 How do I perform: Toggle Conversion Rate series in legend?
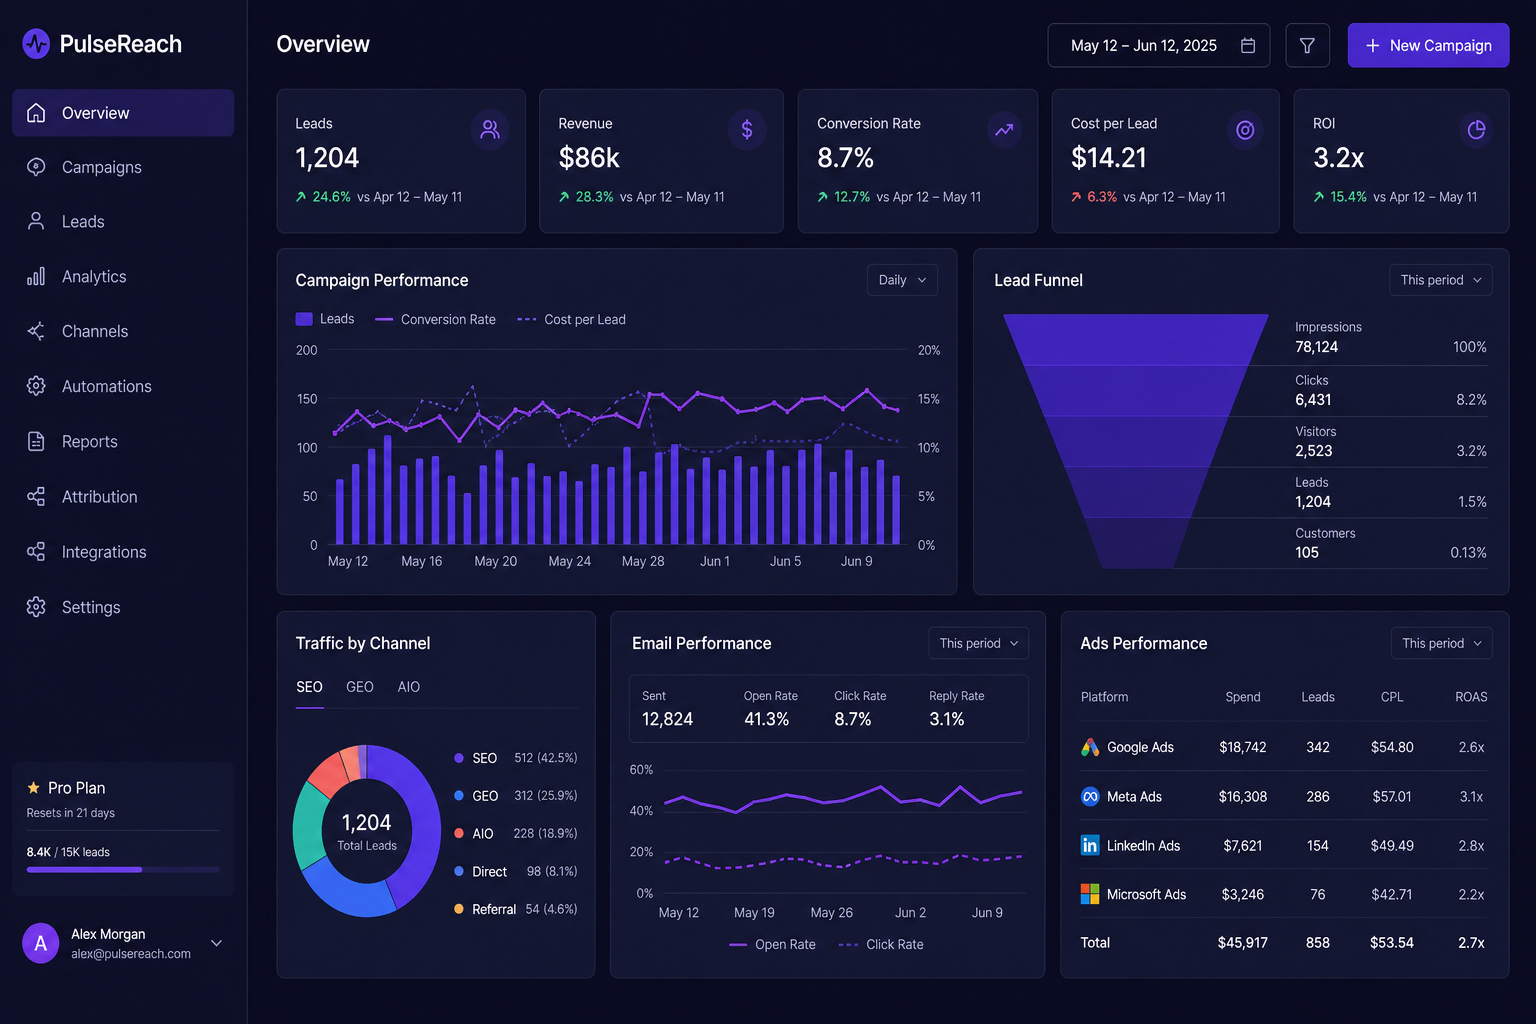pyautogui.click(x=435, y=319)
